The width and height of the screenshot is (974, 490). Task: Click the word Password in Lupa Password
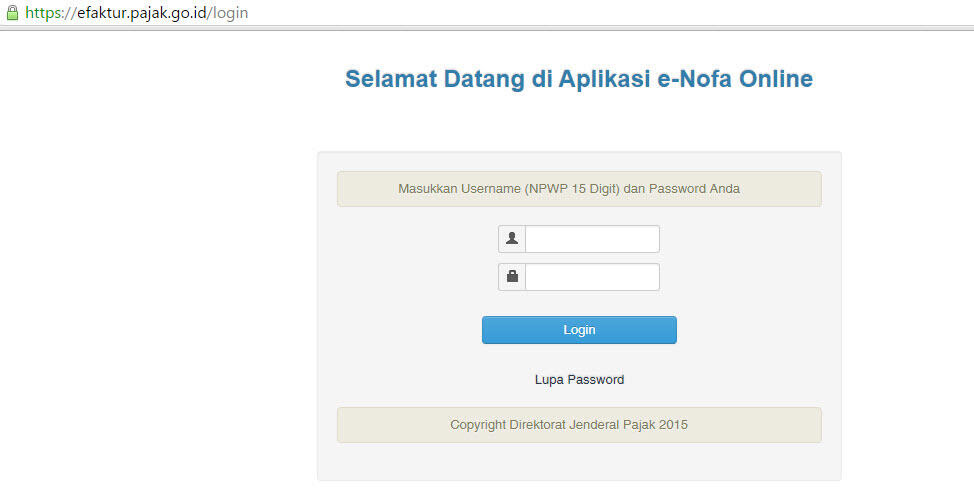pyautogui.click(x=596, y=379)
